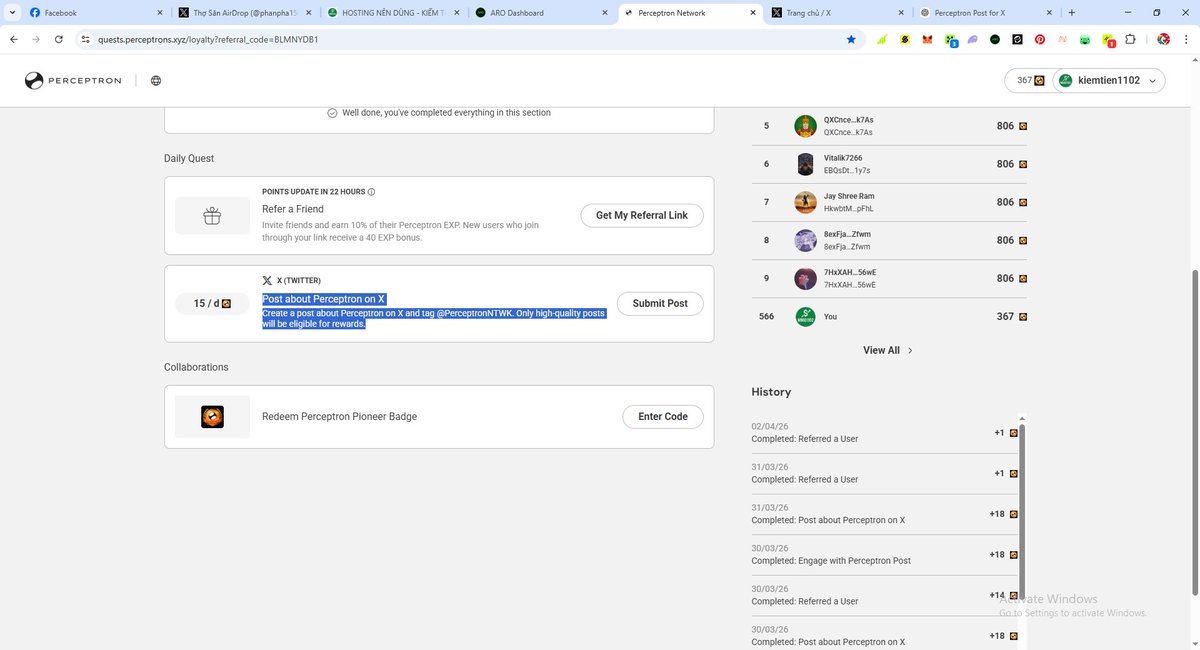Click the points update info icon
This screenshot has width=1200, height=650.
pyautogui.click(x=371, y=191)
